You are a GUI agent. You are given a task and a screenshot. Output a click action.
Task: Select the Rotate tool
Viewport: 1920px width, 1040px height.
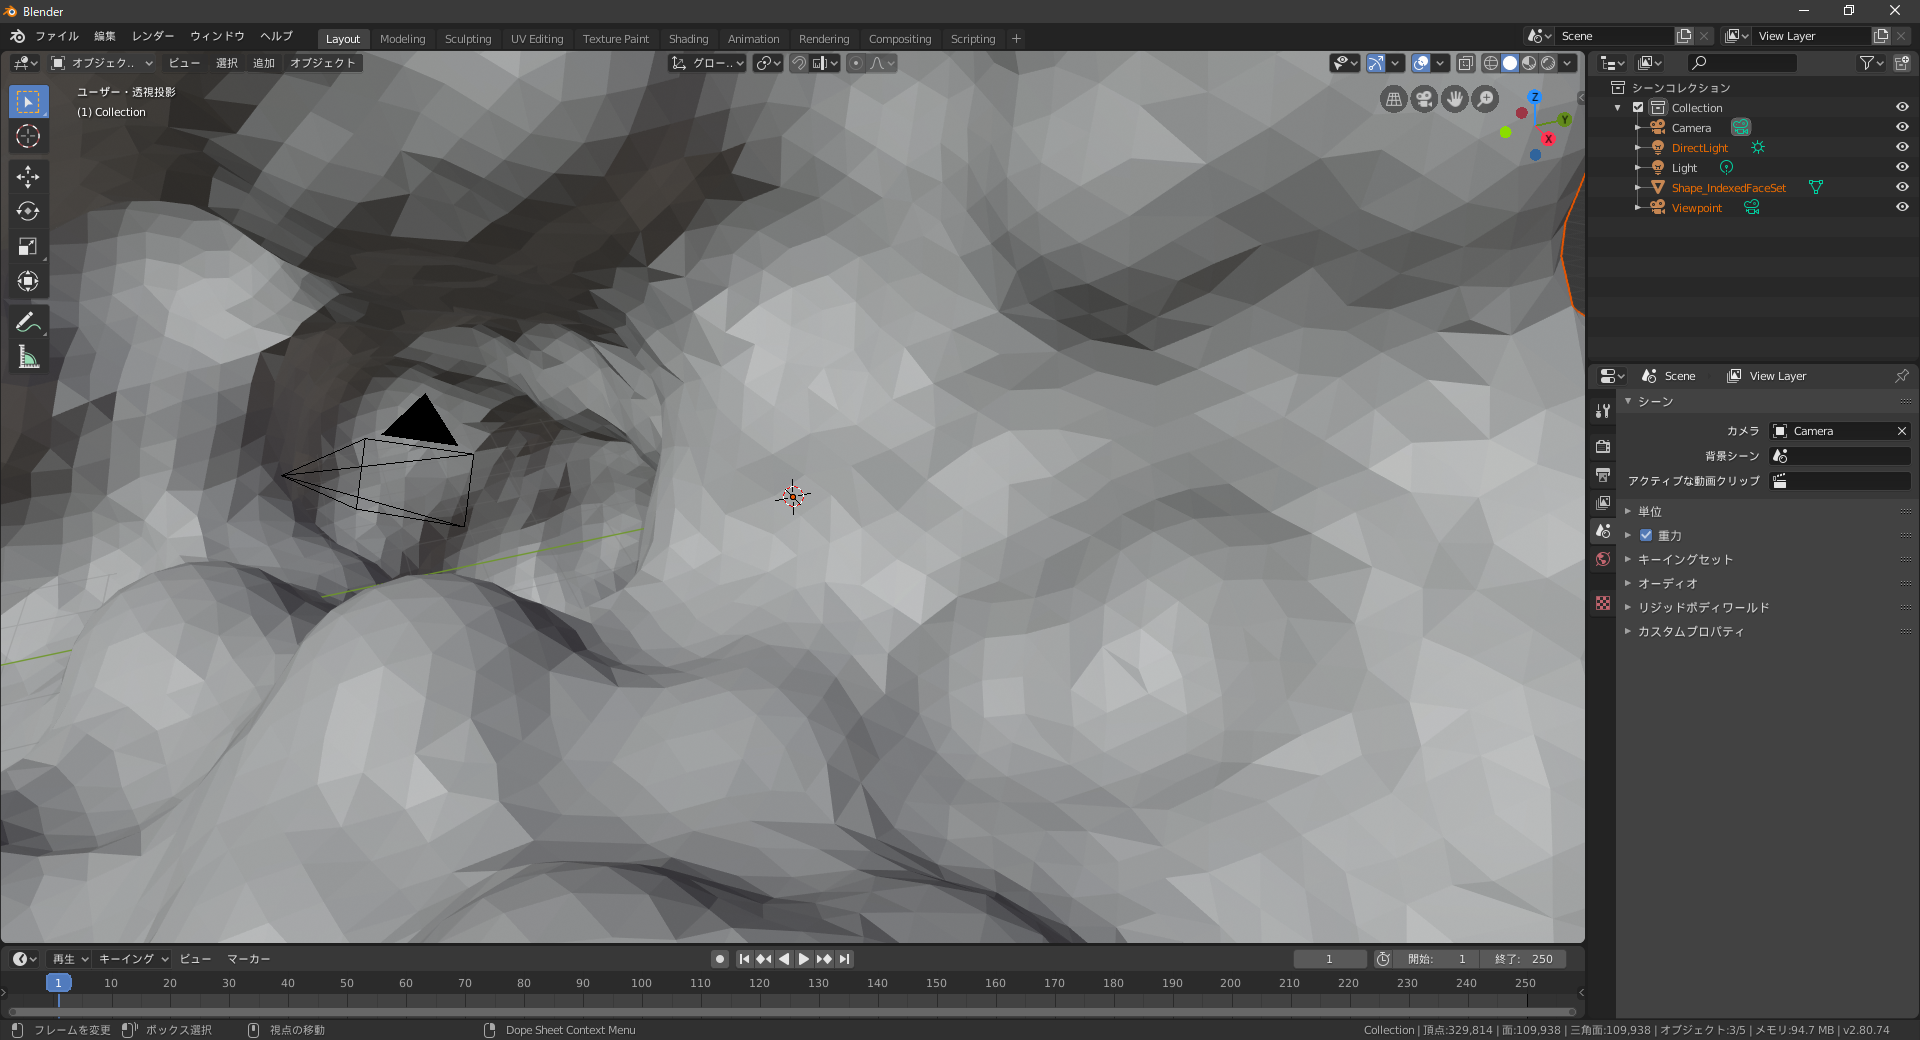pos(28,211)
